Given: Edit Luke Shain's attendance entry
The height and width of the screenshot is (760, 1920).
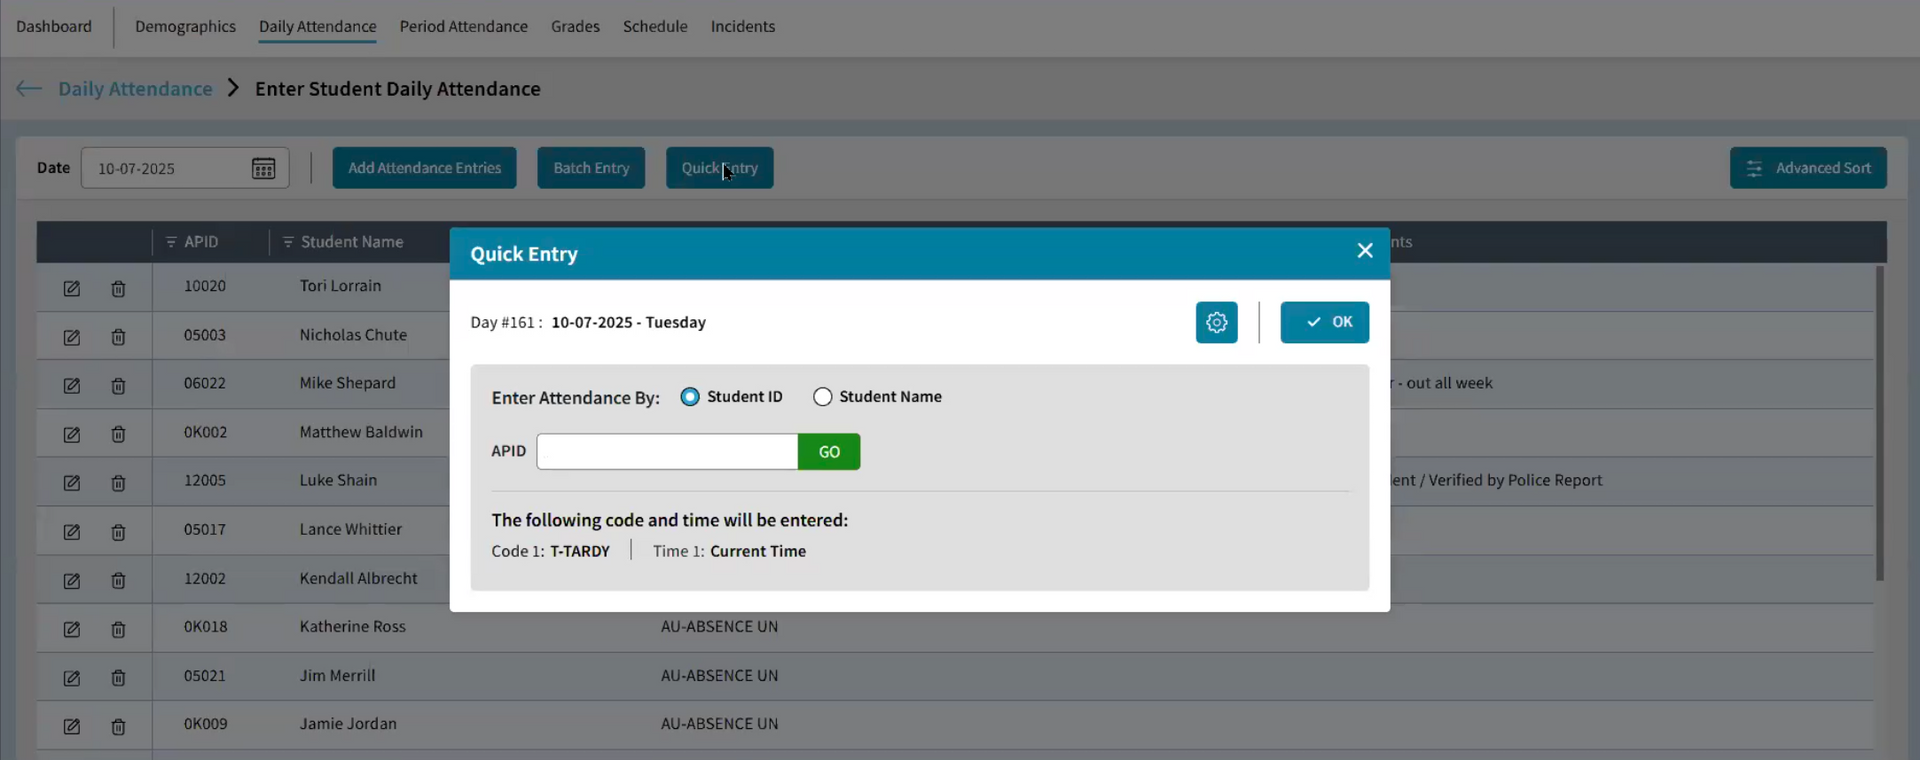Looking at the screenshot, I should (71, 483).
